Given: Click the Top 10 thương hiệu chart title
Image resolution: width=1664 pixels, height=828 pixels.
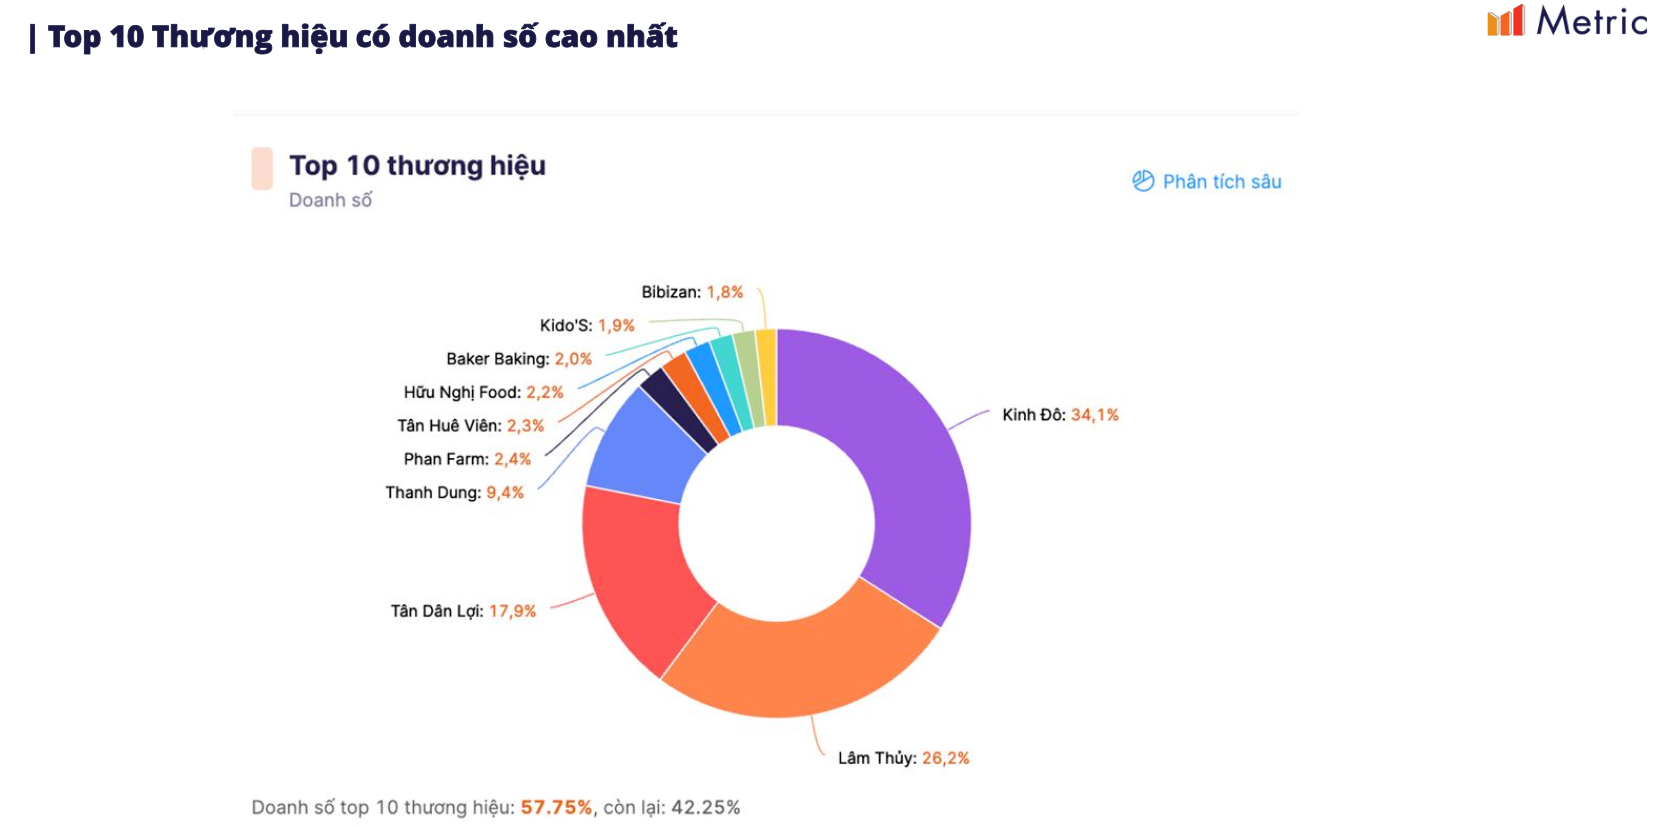Looking at the screenshot, I should coord(417,166).
